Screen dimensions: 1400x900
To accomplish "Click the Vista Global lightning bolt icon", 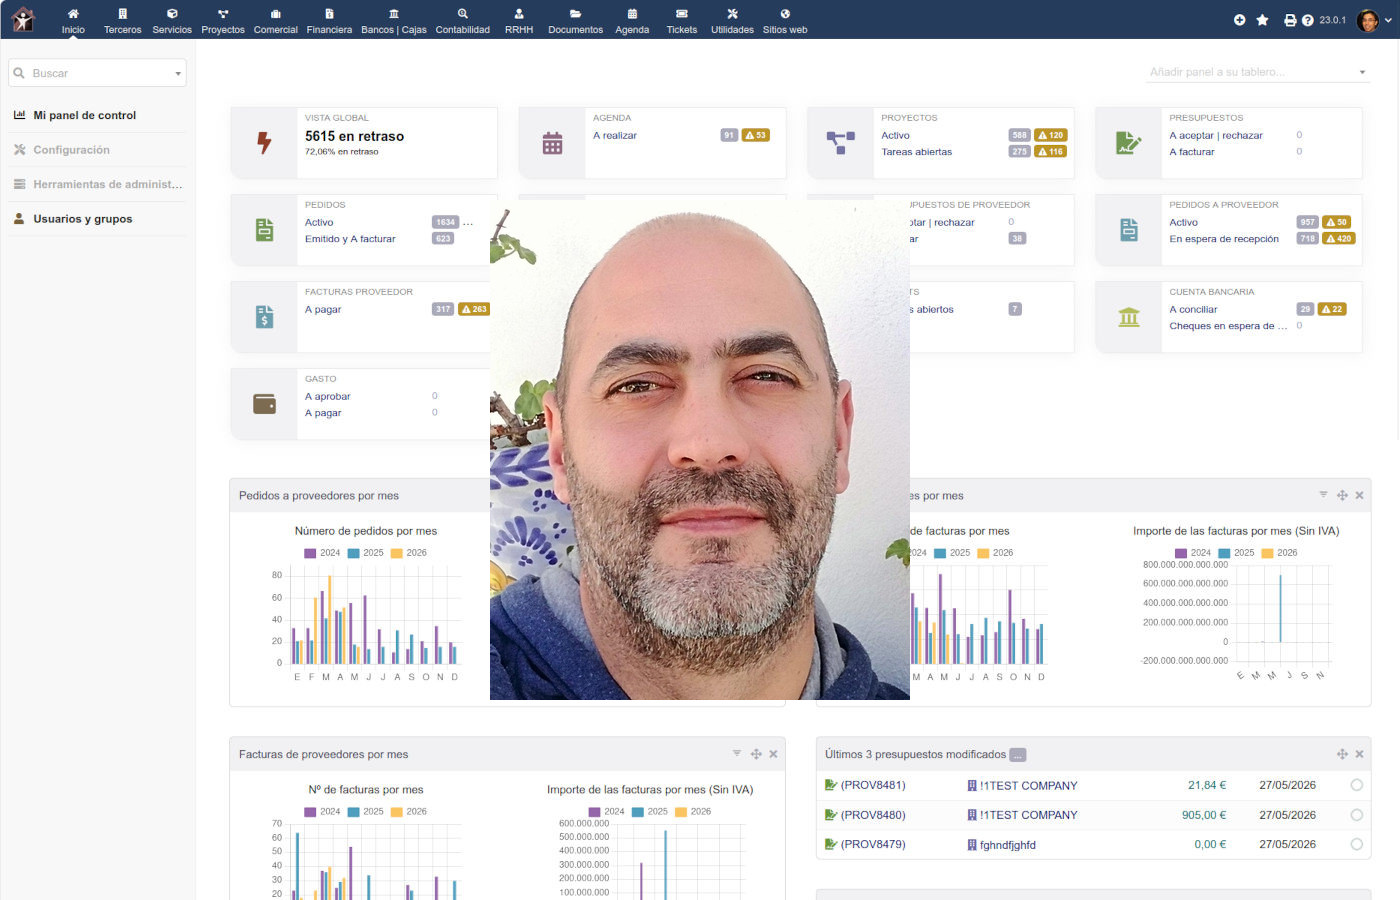I will pos(264,143).
